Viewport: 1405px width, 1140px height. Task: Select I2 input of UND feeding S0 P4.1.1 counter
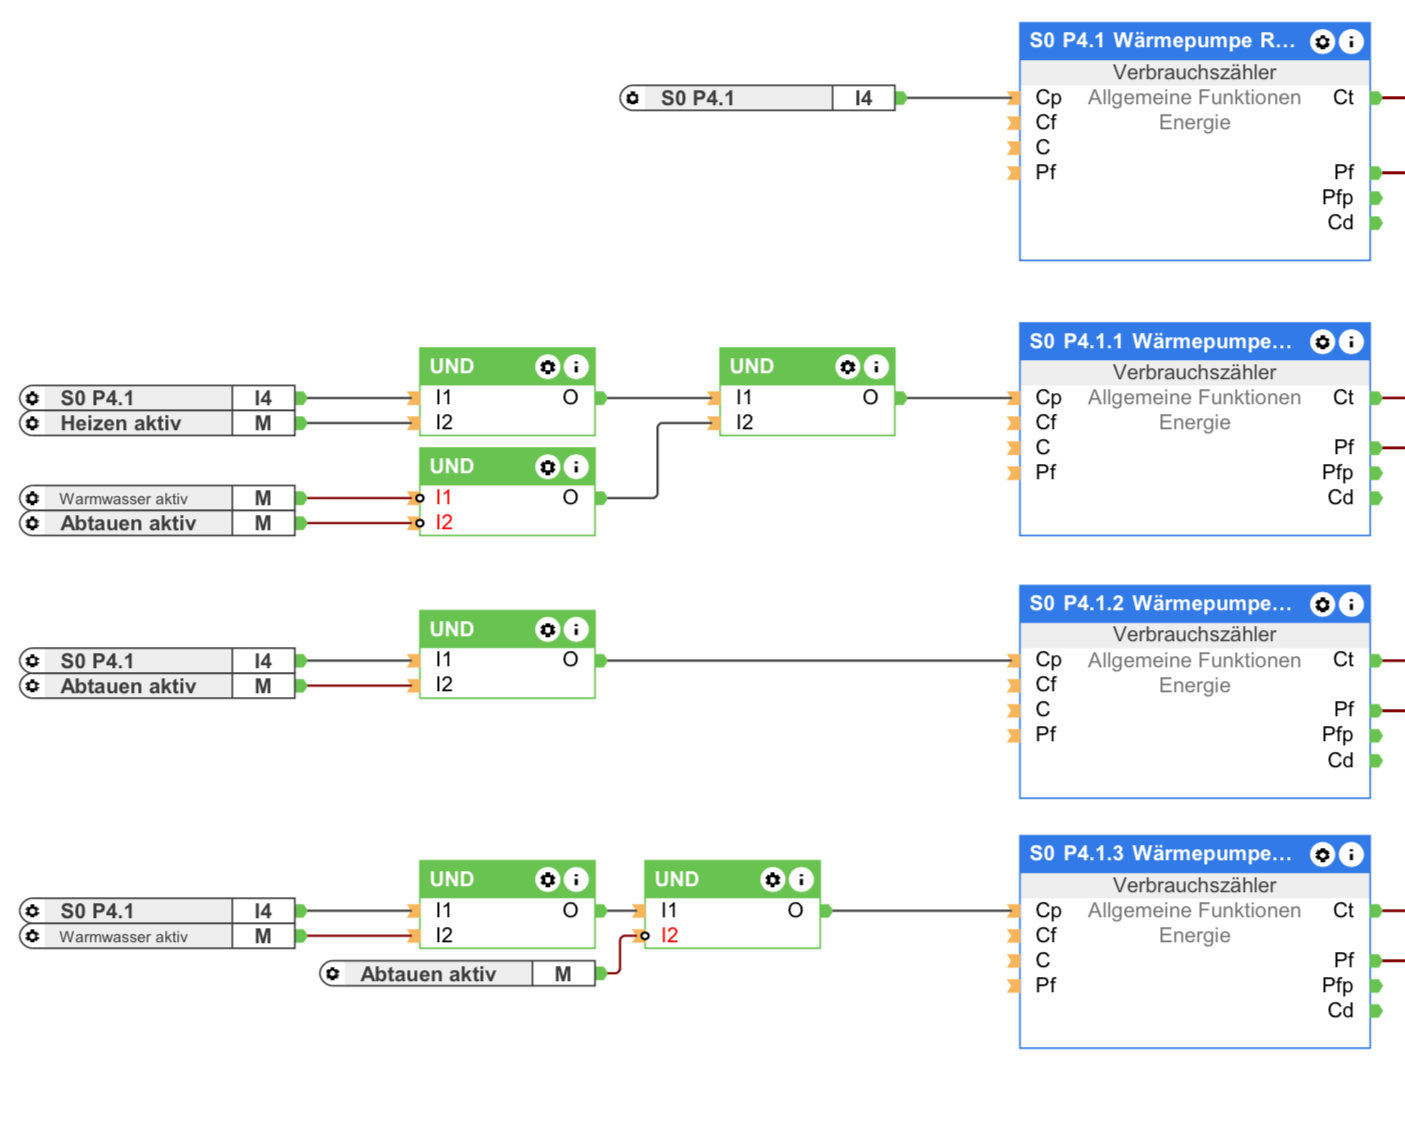tap(714, 423)
